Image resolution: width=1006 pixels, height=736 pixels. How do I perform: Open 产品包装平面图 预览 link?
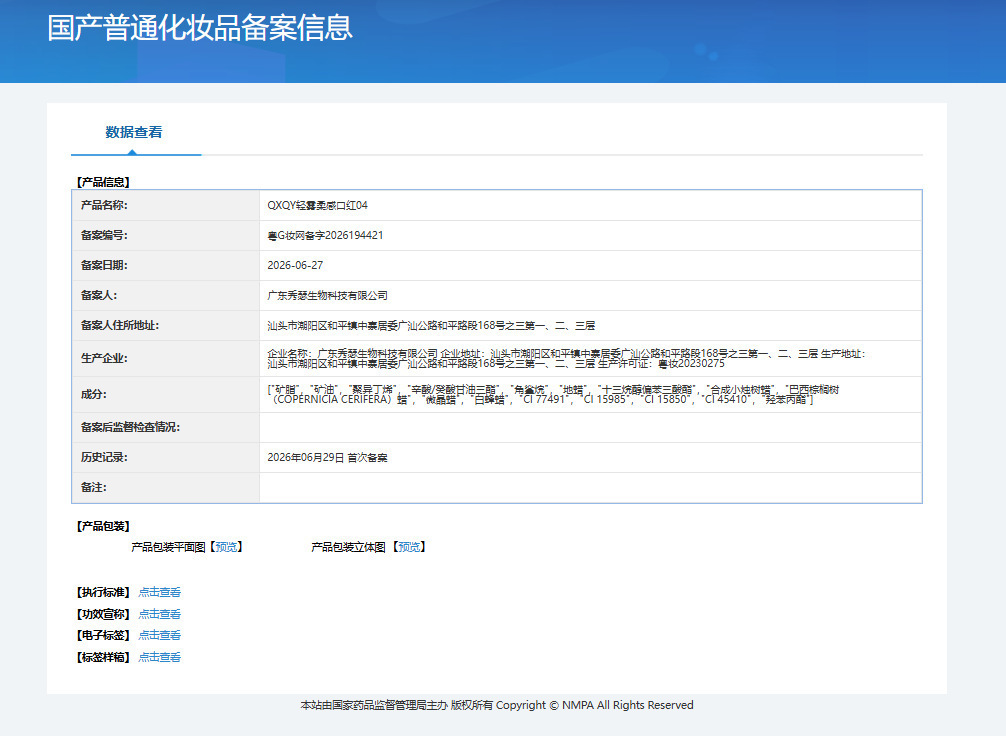tap(226, 547)
